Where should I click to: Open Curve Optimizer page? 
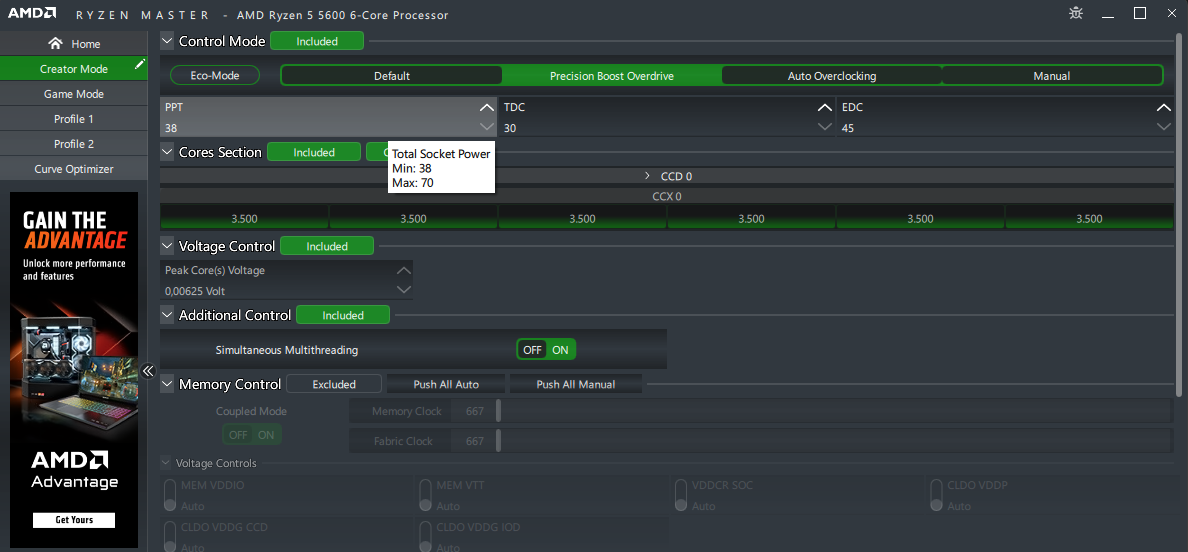[x=73, y=169]
